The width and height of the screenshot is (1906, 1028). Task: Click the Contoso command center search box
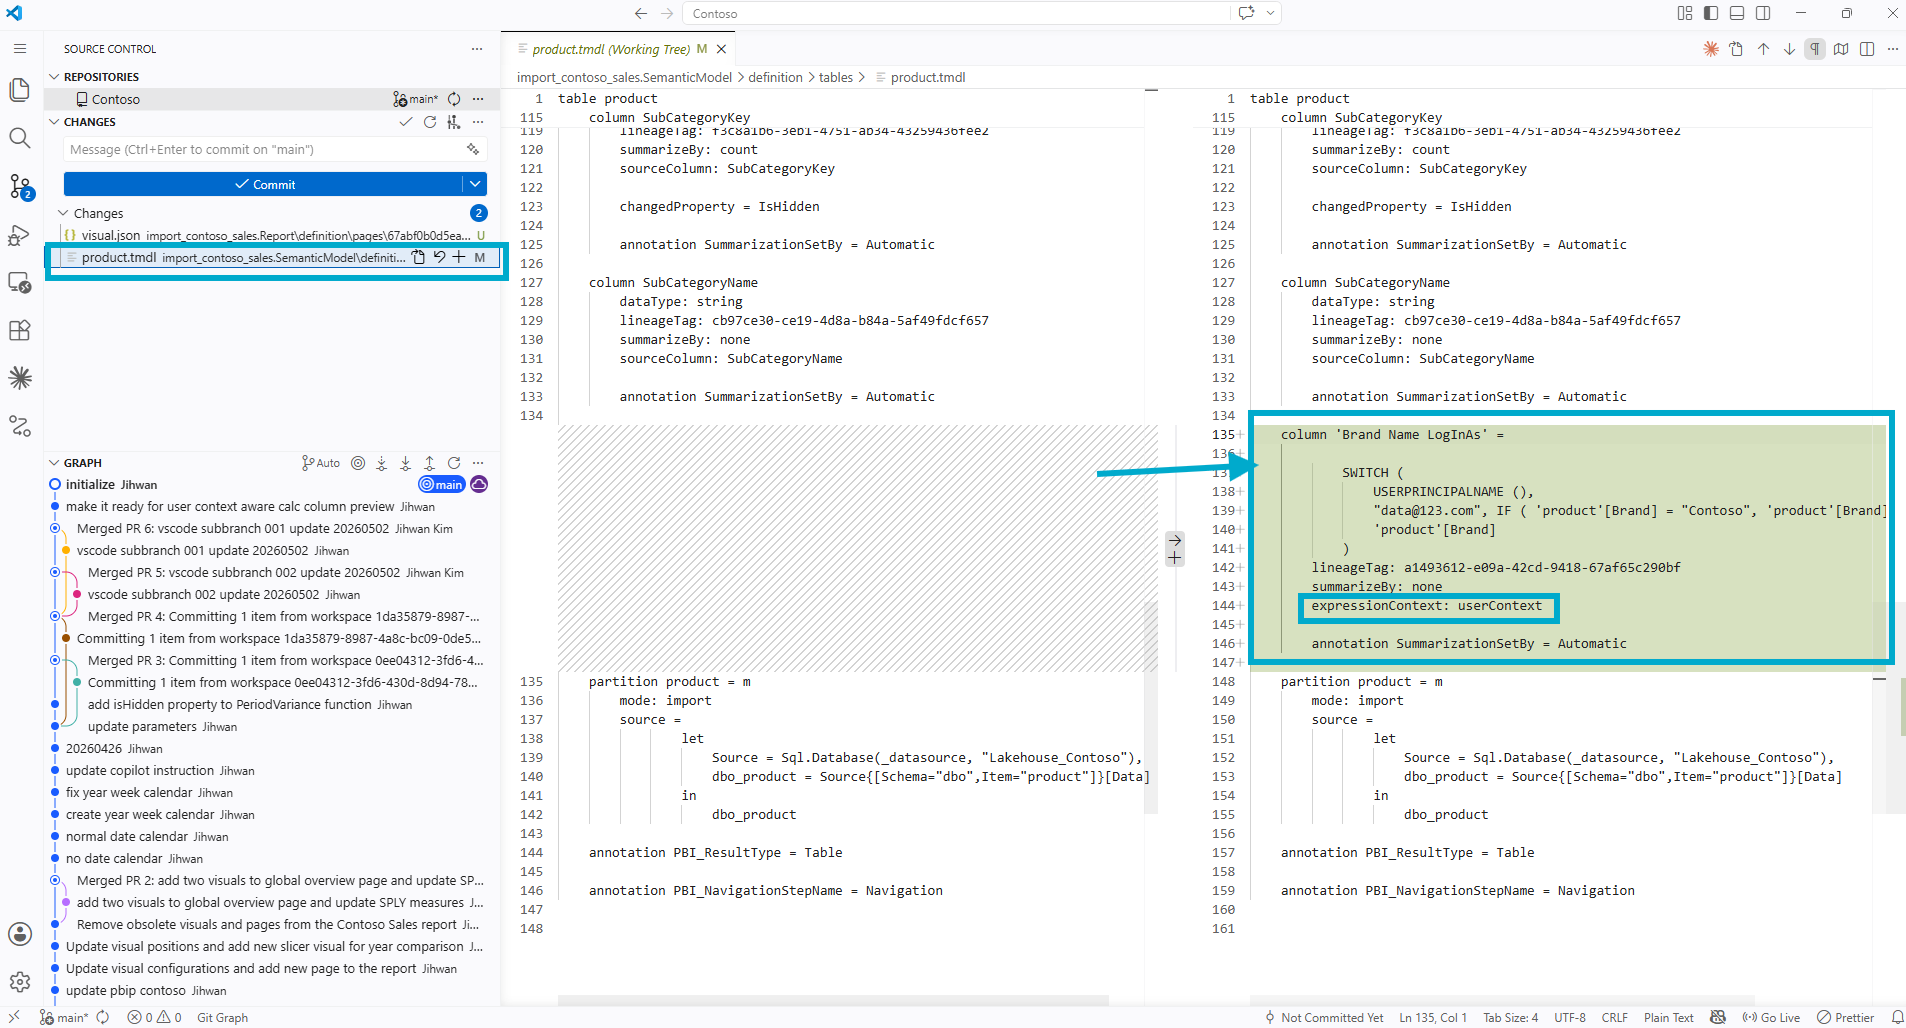point(958,13)
